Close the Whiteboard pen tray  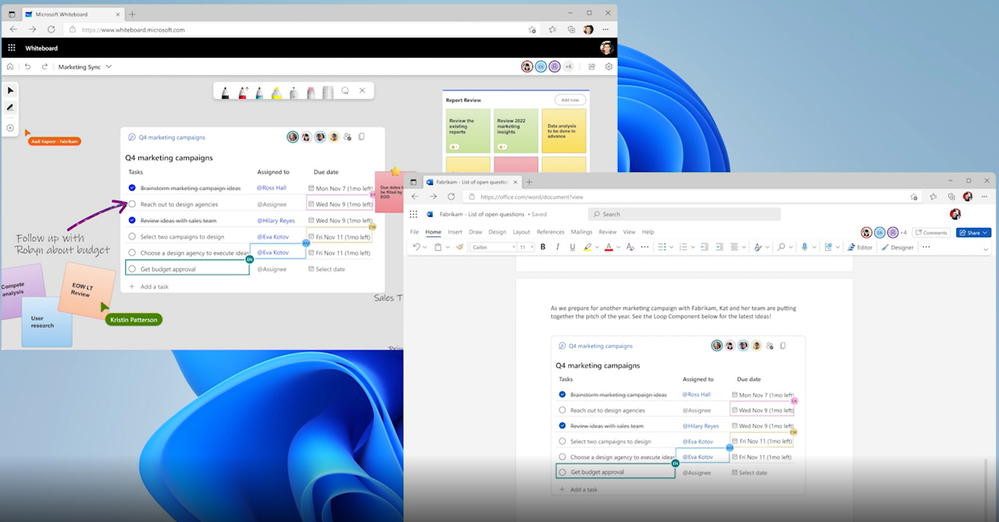pos(362,91)
